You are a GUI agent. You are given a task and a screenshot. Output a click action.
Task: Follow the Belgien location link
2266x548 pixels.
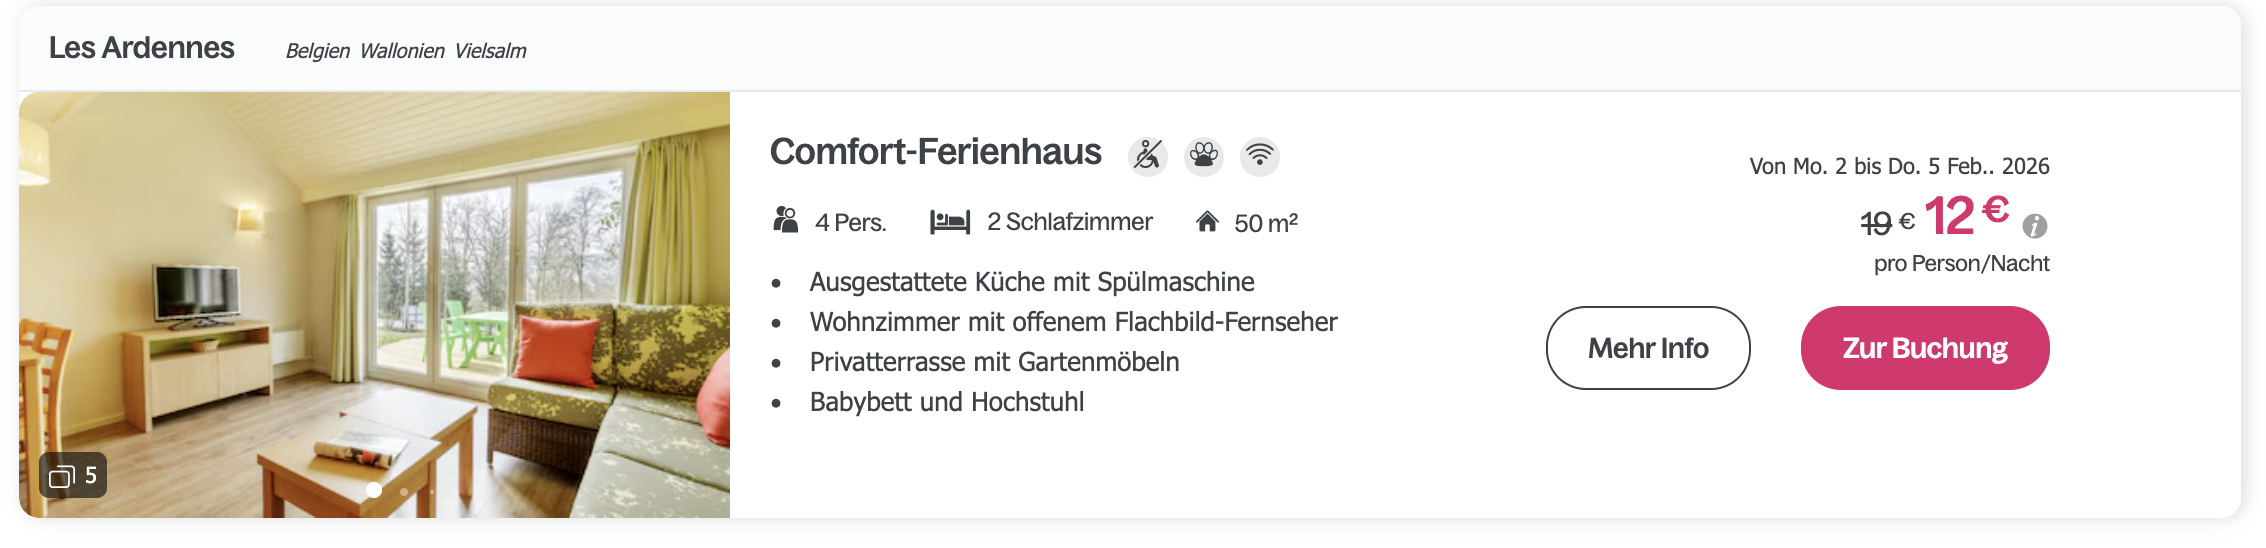[x=317, y=51]
